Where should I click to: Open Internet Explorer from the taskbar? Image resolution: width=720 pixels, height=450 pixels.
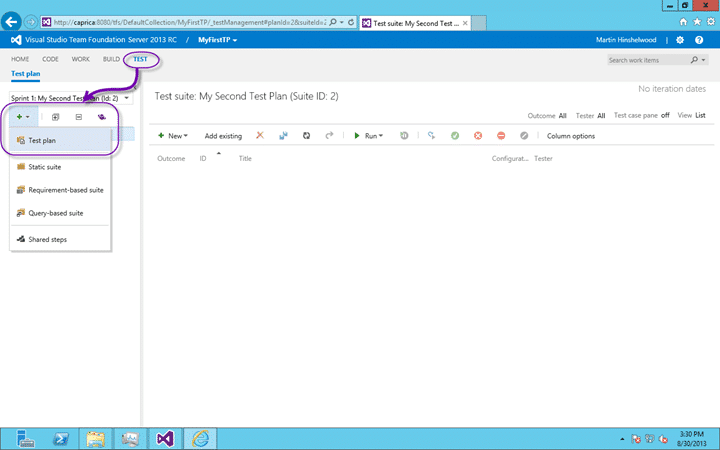pyautogui.click(x=200, y=439)
